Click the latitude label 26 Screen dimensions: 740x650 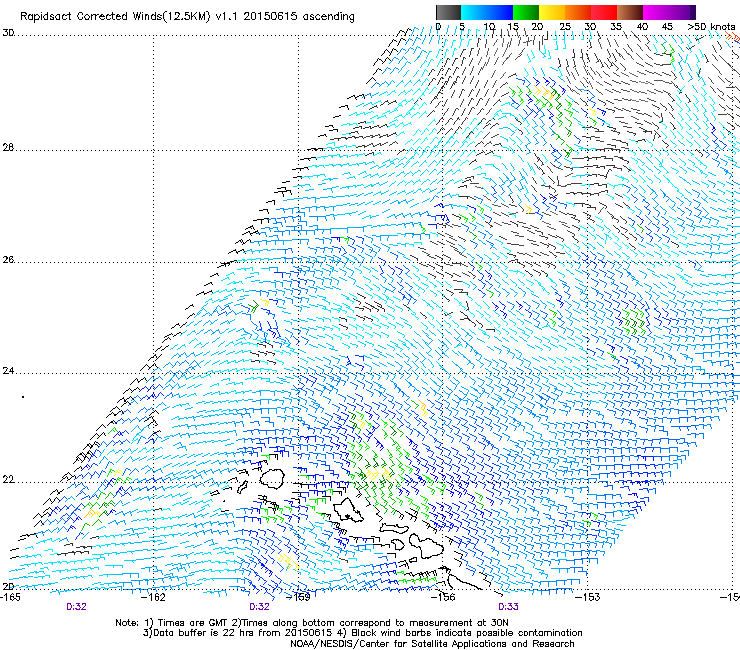click(x=8, y=260)
